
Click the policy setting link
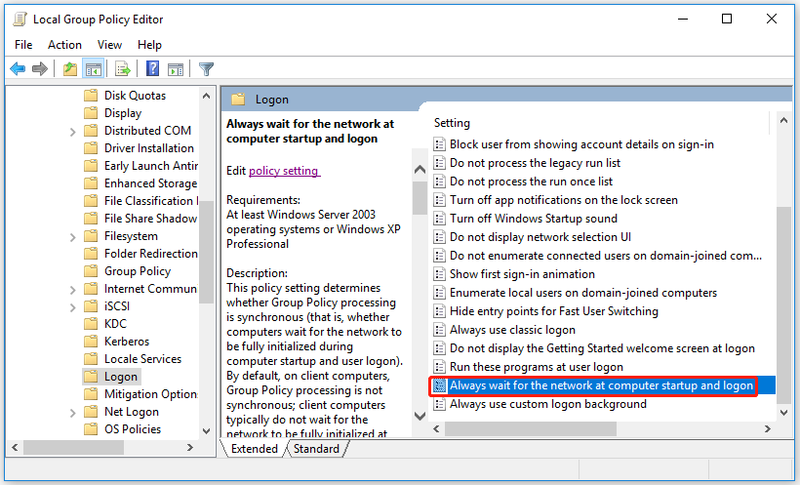[x=284, y=171]
